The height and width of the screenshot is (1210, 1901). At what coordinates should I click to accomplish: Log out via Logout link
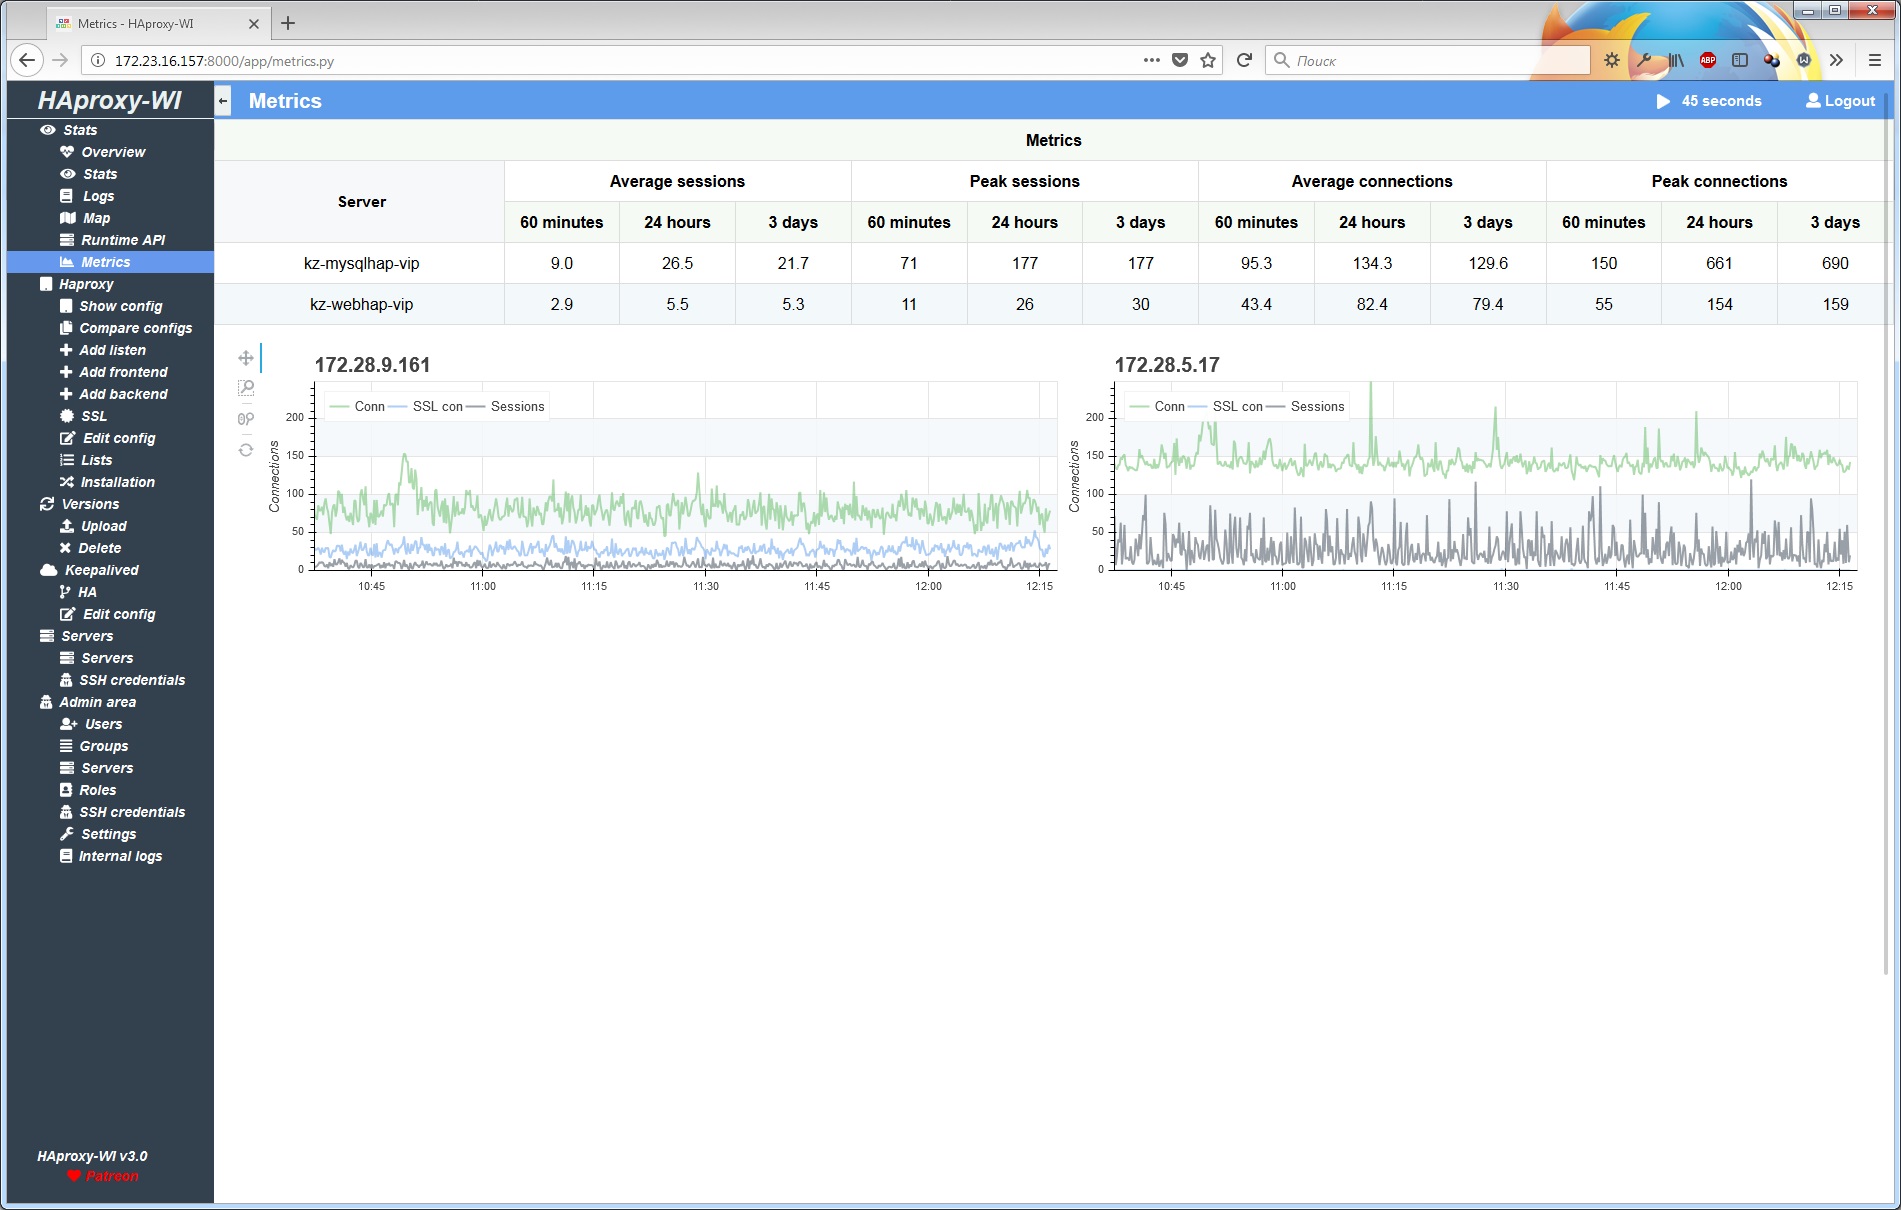1840,101
